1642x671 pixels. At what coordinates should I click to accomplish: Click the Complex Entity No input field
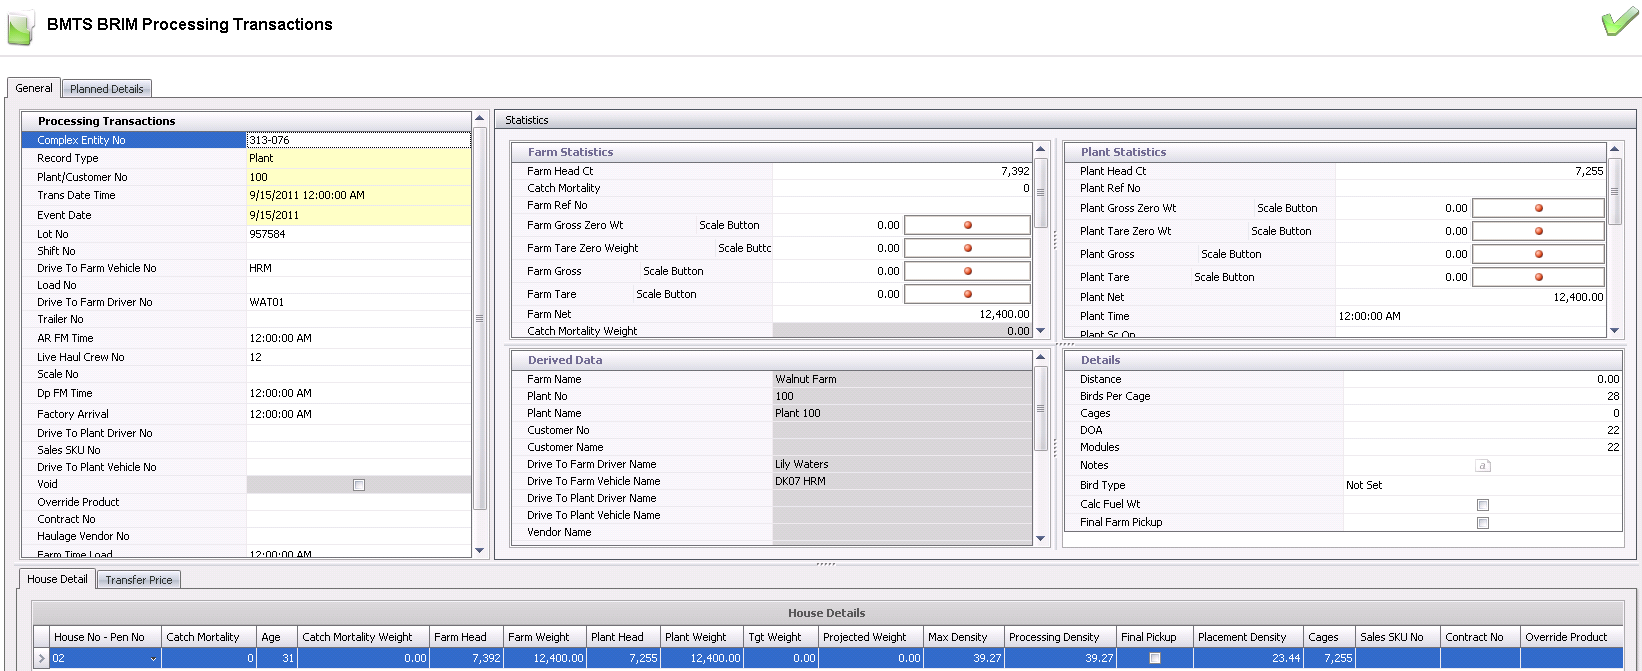point(357,140)
